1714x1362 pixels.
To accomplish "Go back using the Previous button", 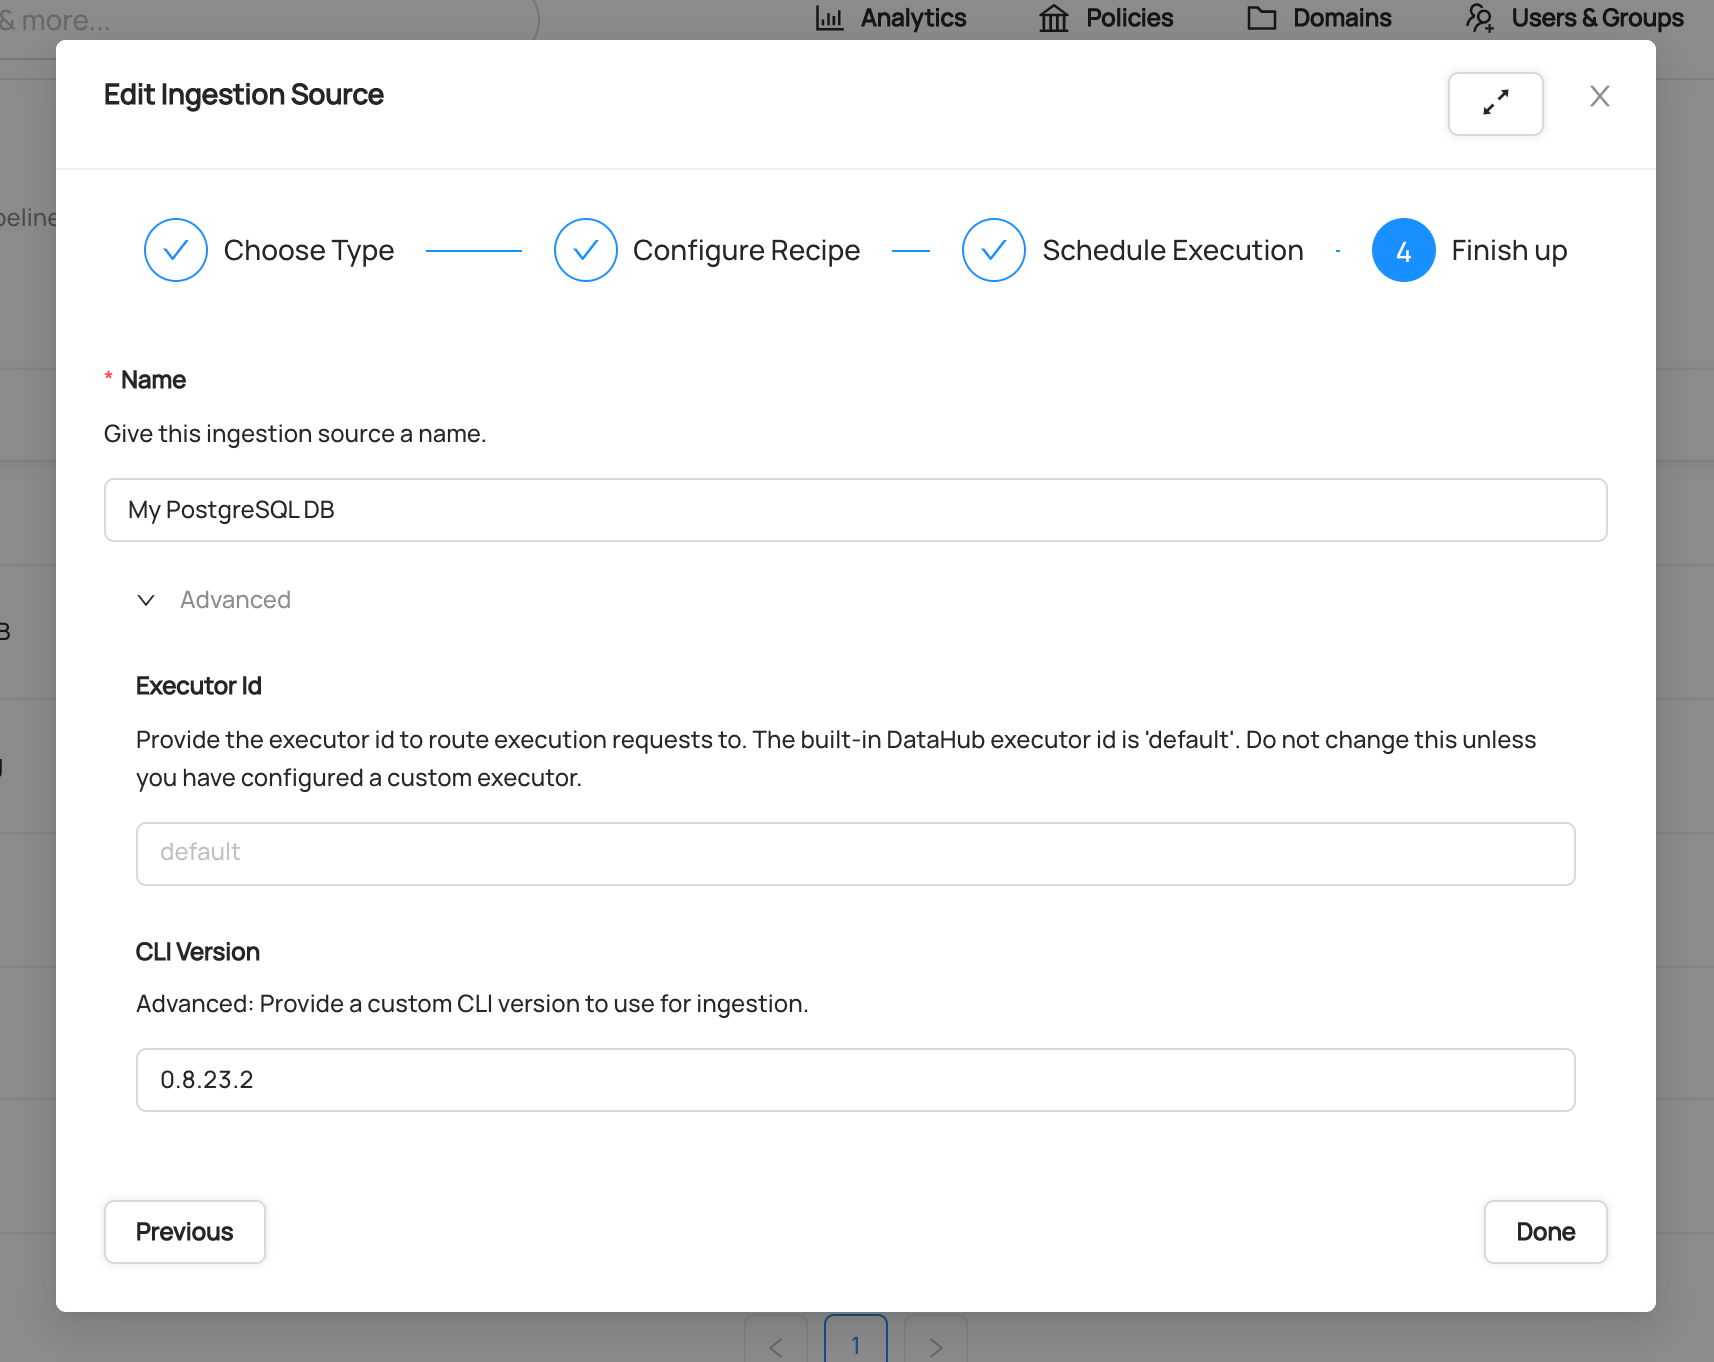I will coord(184,1232).
